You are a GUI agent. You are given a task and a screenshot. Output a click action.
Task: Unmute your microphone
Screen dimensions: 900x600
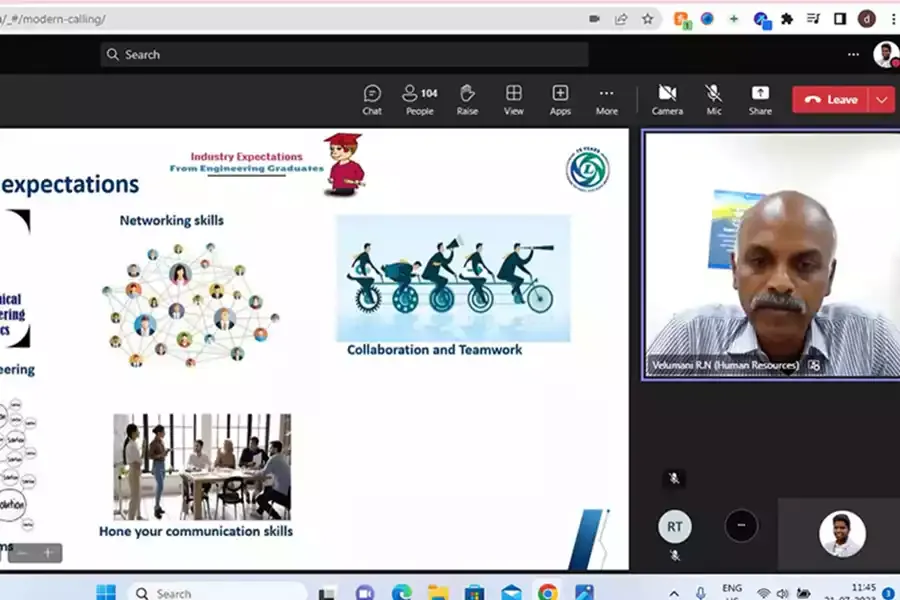[x=713, y=98]
